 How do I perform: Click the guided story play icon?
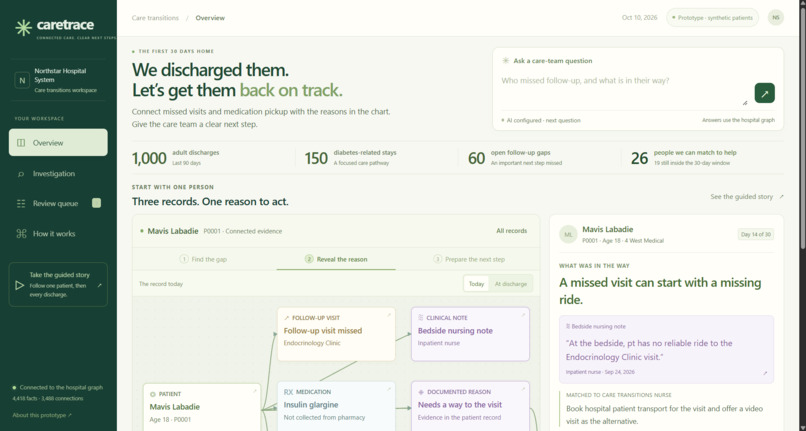pyautogui.click(x=20, y=285)
